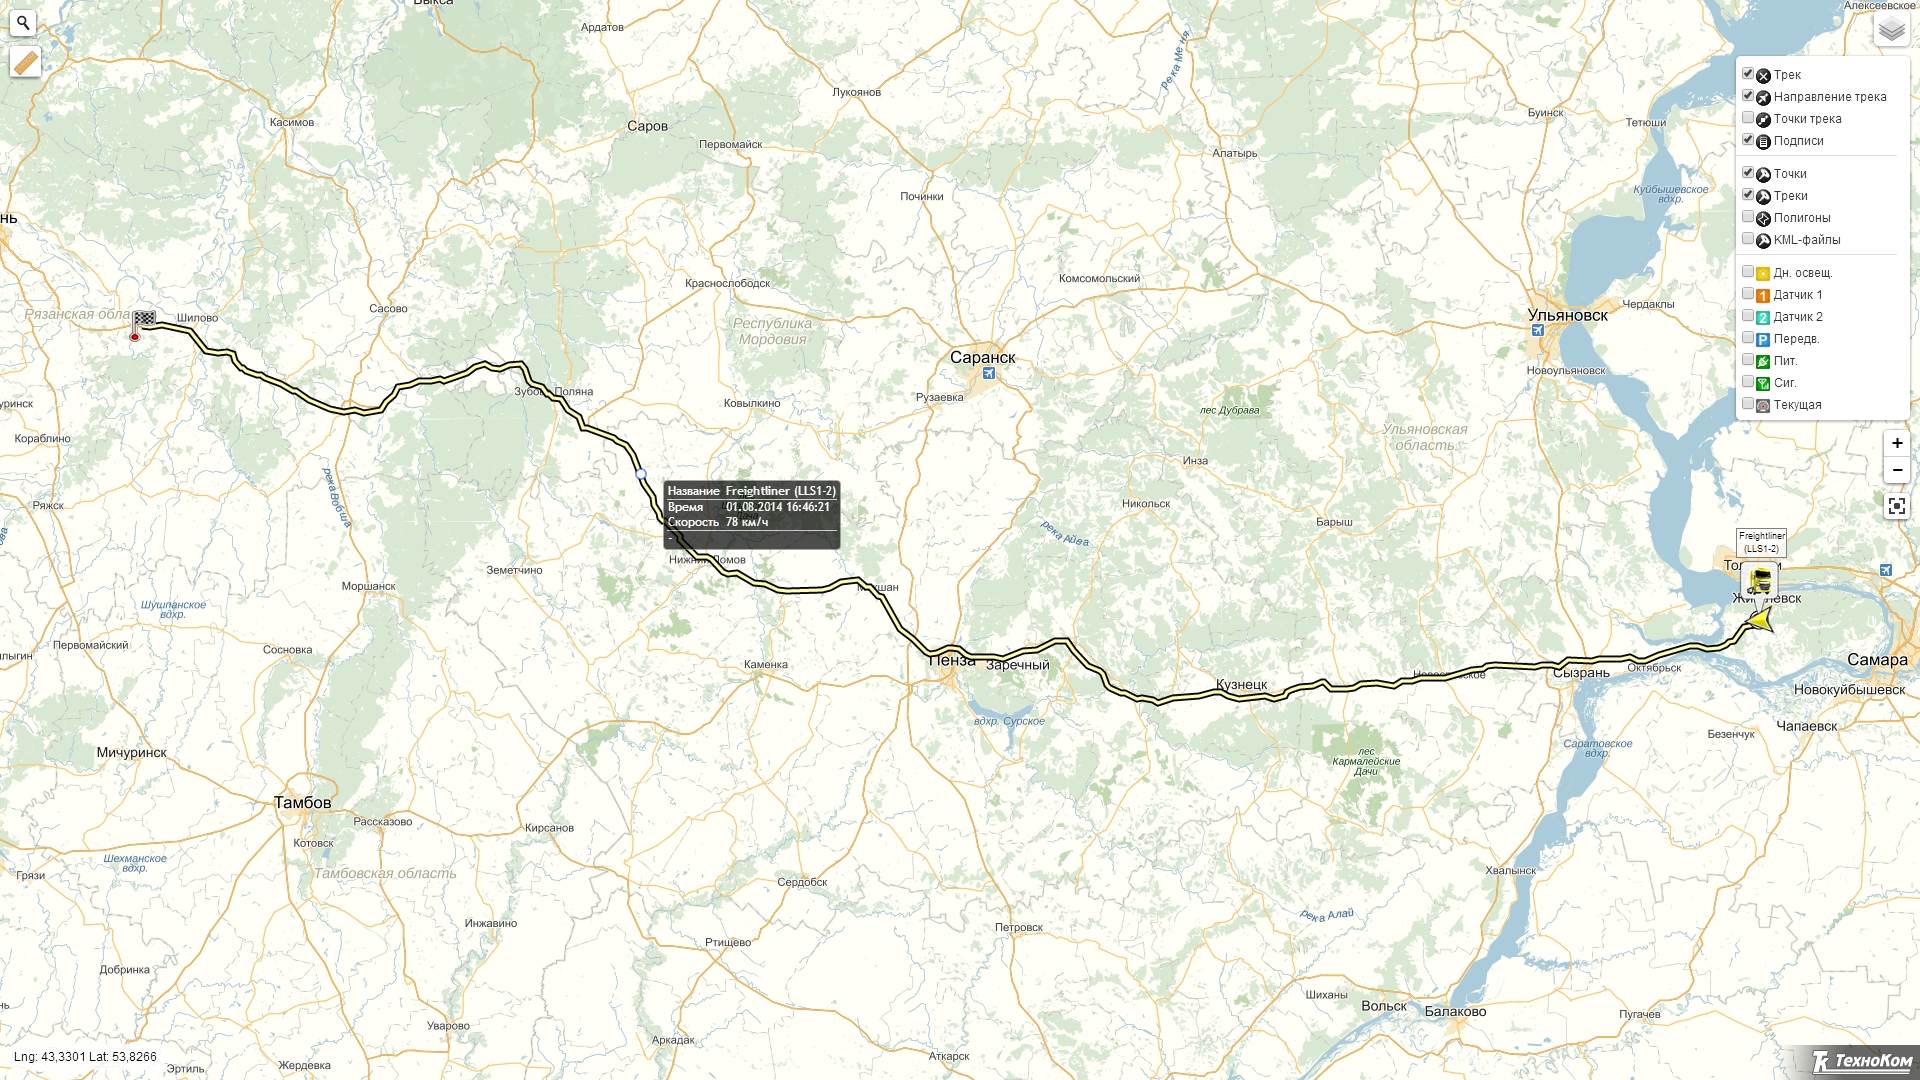The height and width of the screenshot is (1080, 1920).
Task: Select the ruler measurement tool
Action: (x=26, y=63)
